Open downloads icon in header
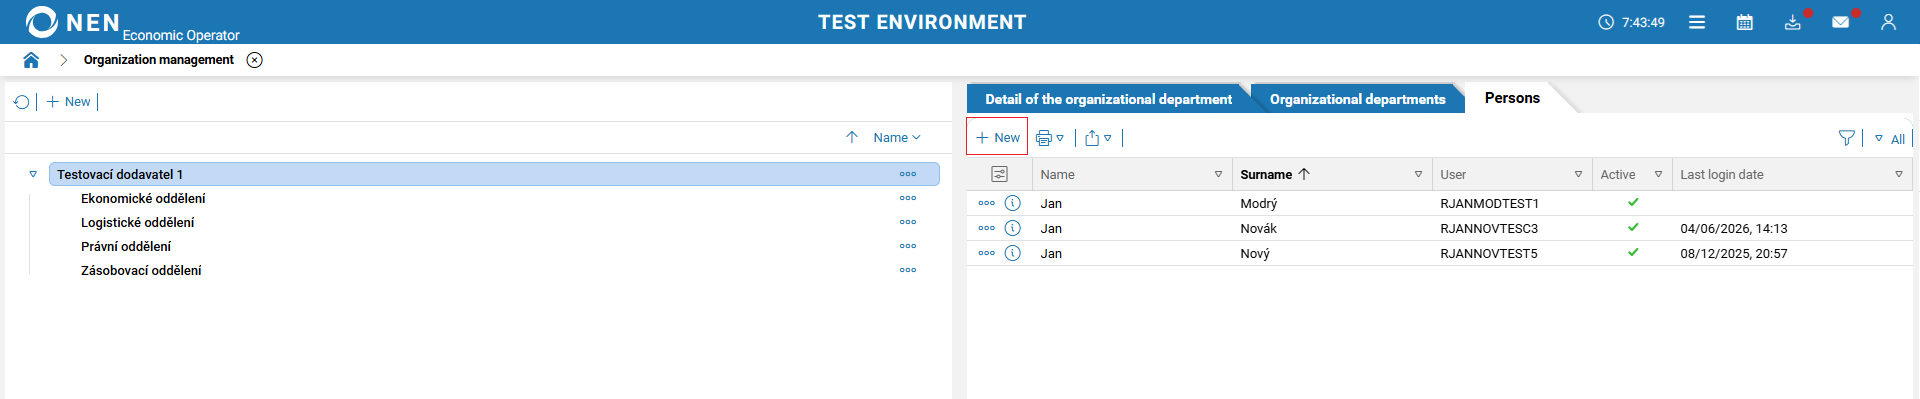Viewport: 1920px width, 399px height. pos(1793,22)
